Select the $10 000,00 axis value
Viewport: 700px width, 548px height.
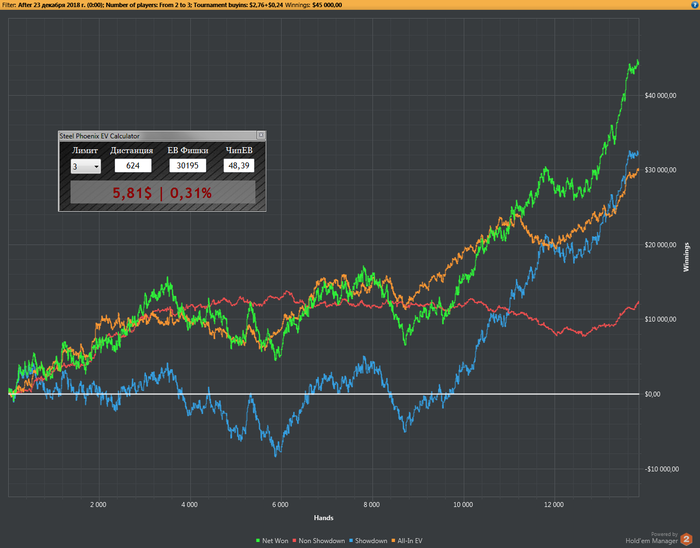(660, 319)
